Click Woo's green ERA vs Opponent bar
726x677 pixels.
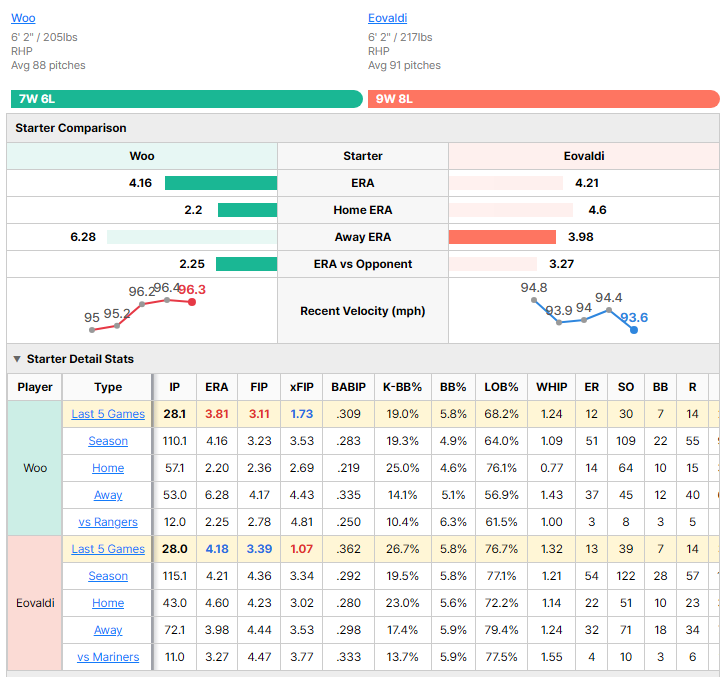coord(246,264)
